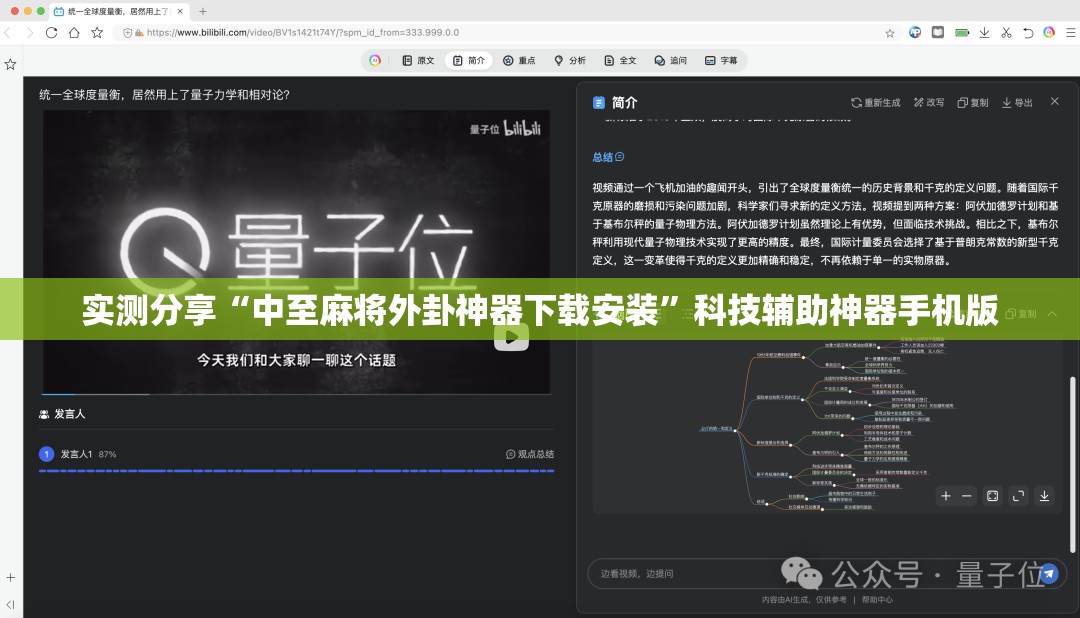Viewport: 1080px width, 618px height.
Task: Reload the page with the refresh icon
Action: pyautogui.click(x=52, y=32)
